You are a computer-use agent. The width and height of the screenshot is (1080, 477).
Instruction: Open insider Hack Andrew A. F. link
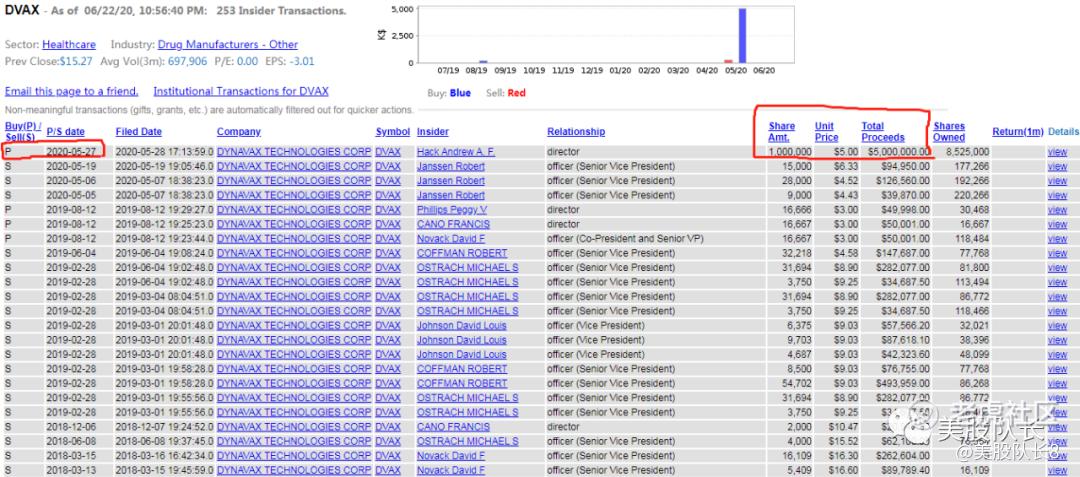tap(455, 151)
